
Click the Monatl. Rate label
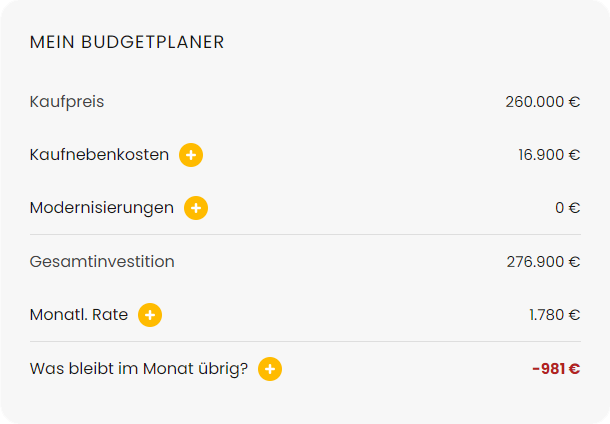[x=79, y=315]
